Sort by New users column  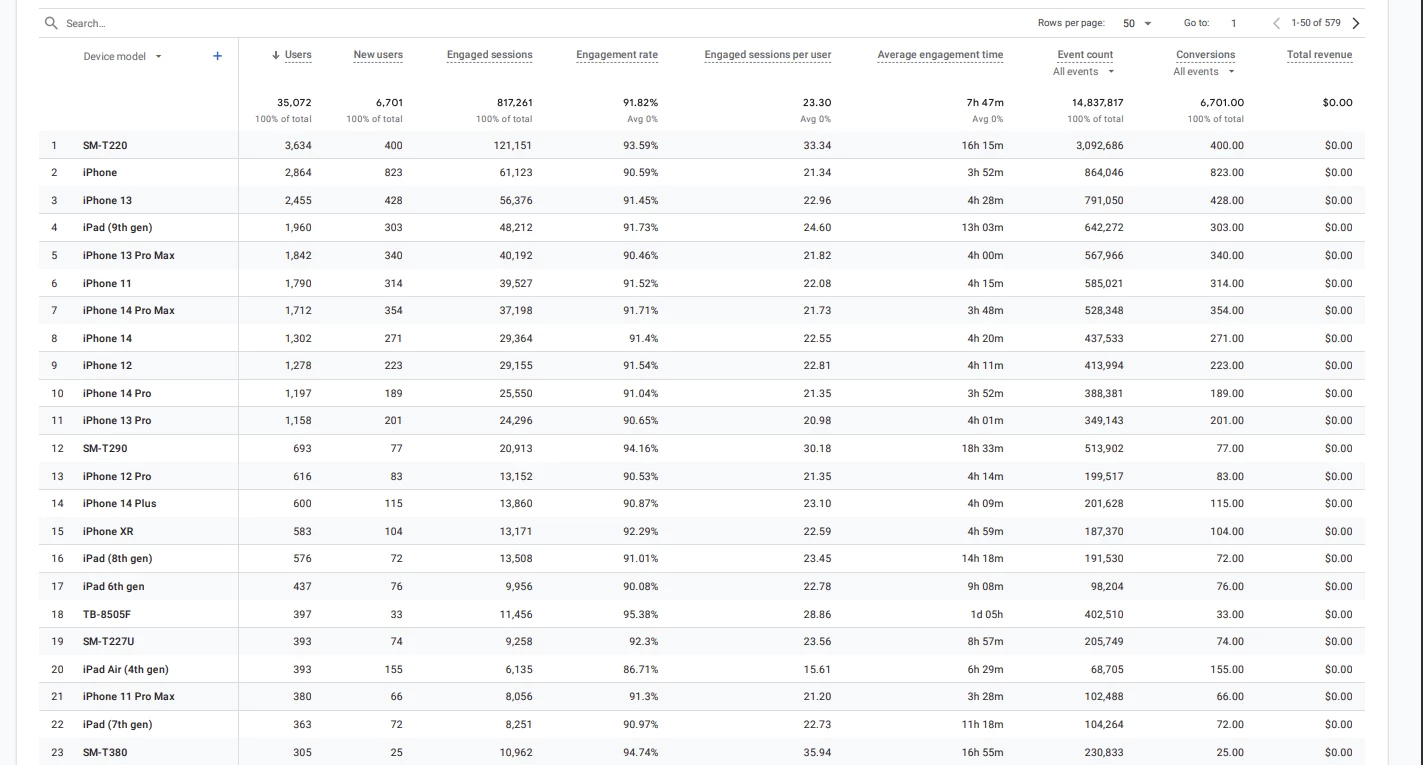coord(378,55)
